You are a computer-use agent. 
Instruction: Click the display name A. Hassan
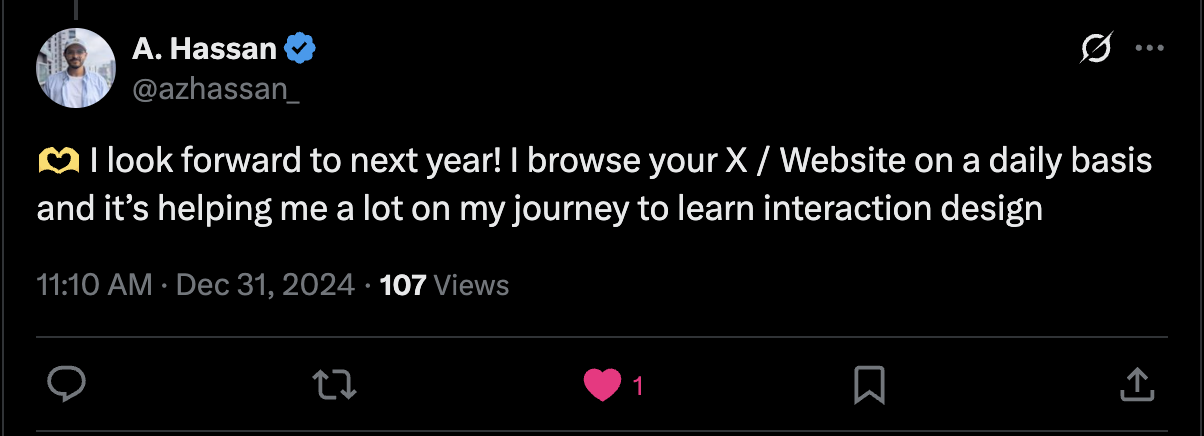(x=204, y=48)
